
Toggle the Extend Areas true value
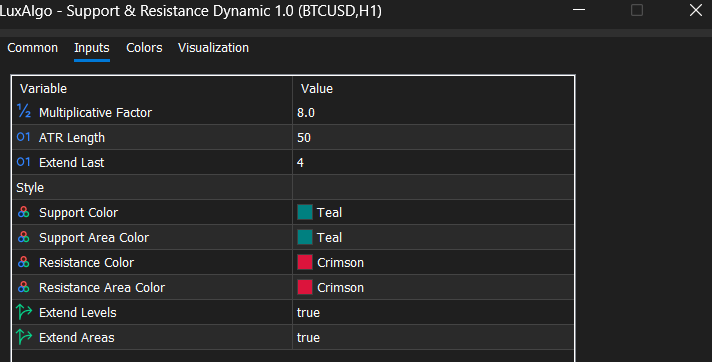(308, 337)
